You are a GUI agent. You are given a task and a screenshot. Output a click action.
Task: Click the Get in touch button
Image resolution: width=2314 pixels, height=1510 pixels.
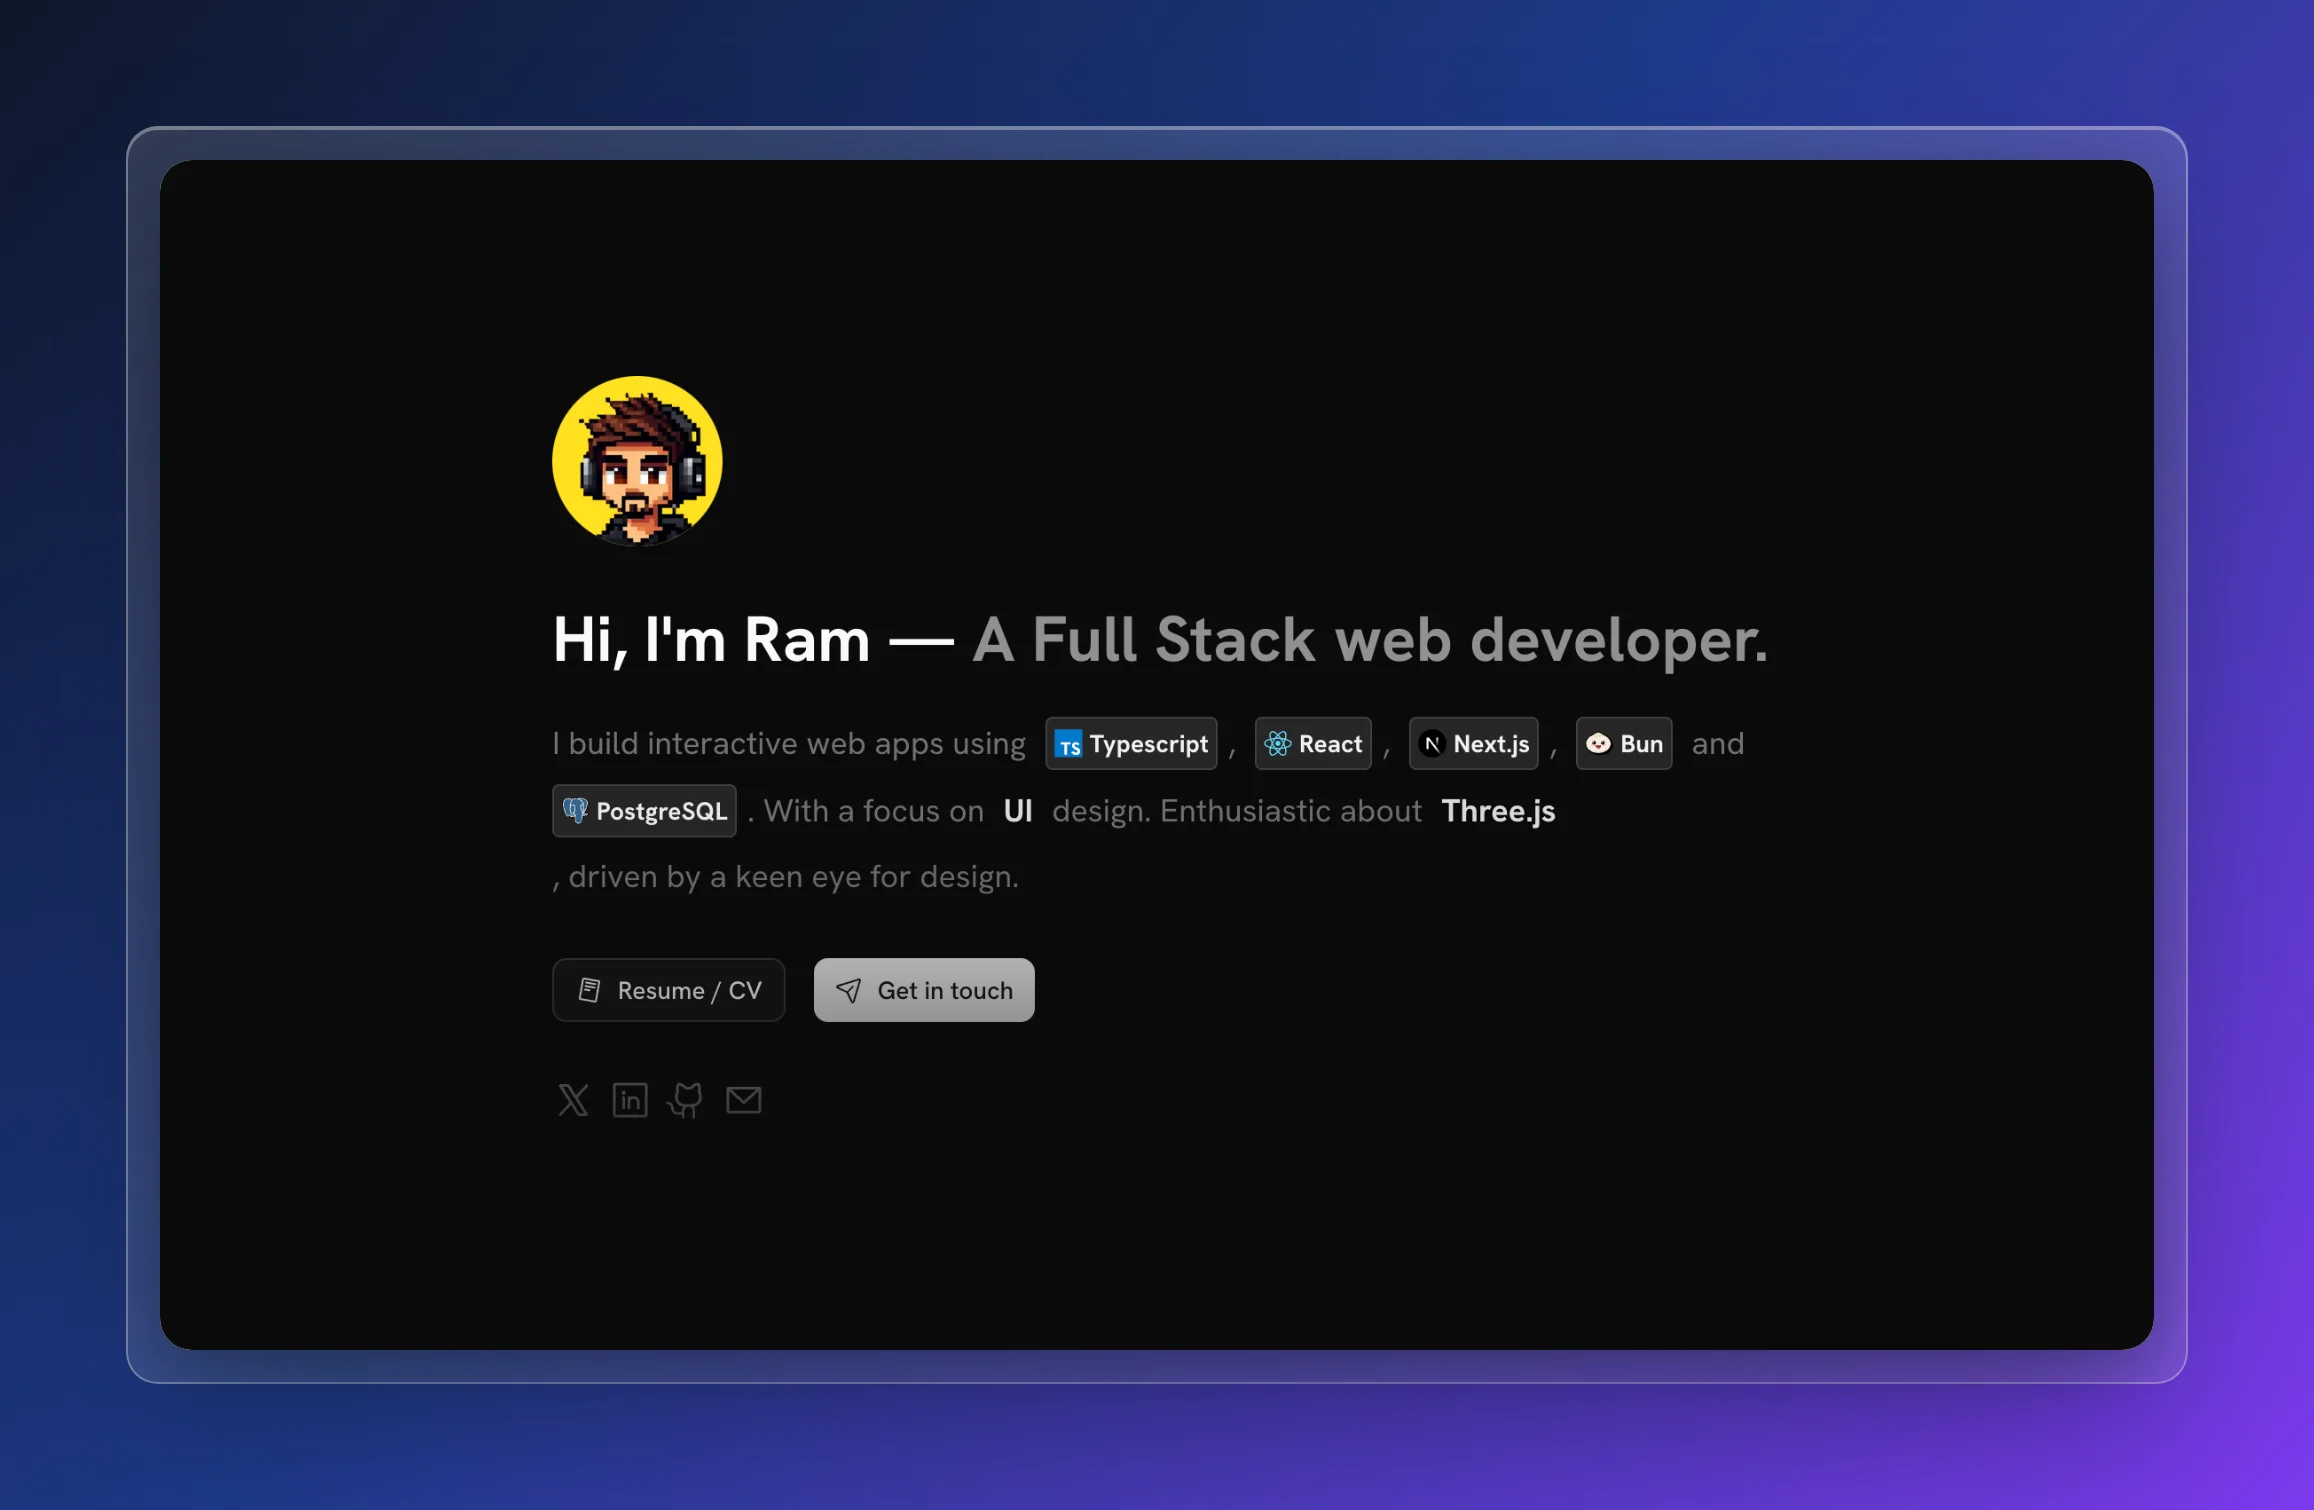pos(924,990)
